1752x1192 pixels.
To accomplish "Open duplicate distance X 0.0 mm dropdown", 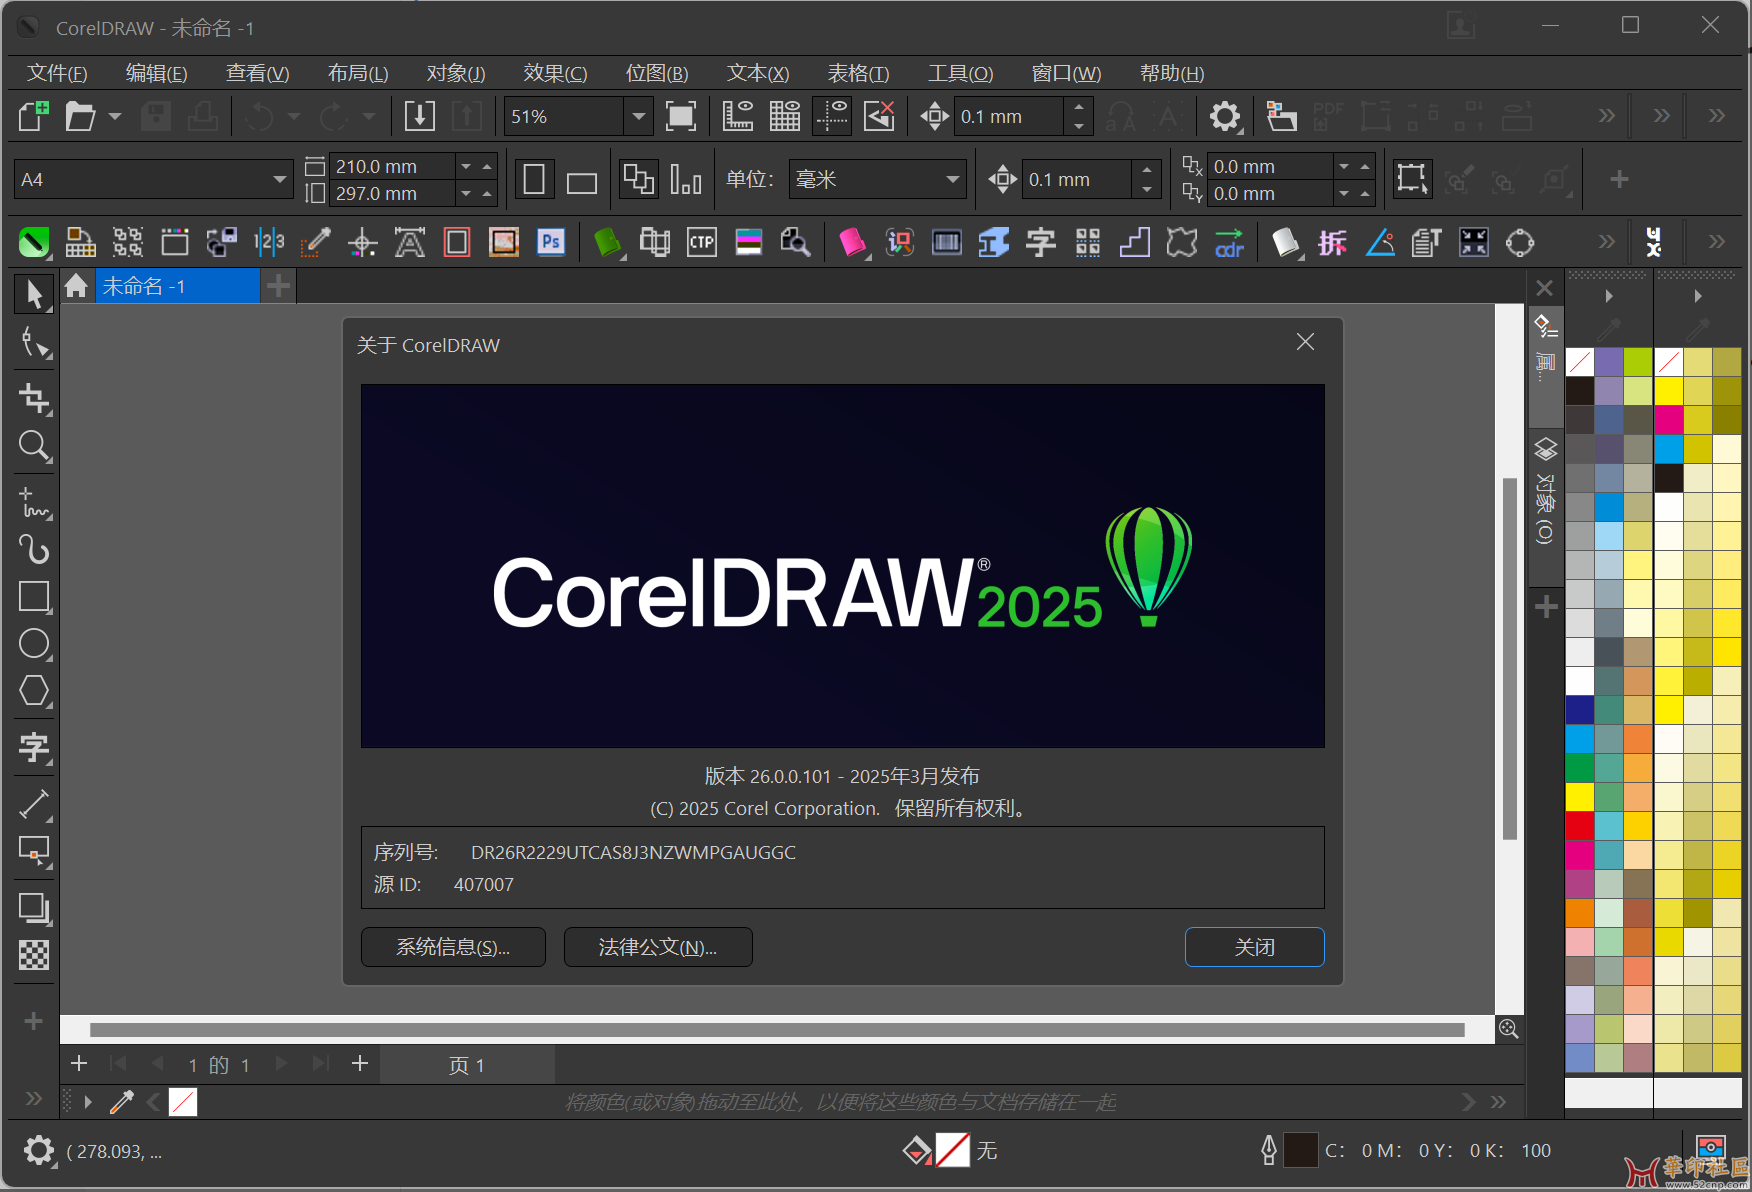I will pos(1344,166).
